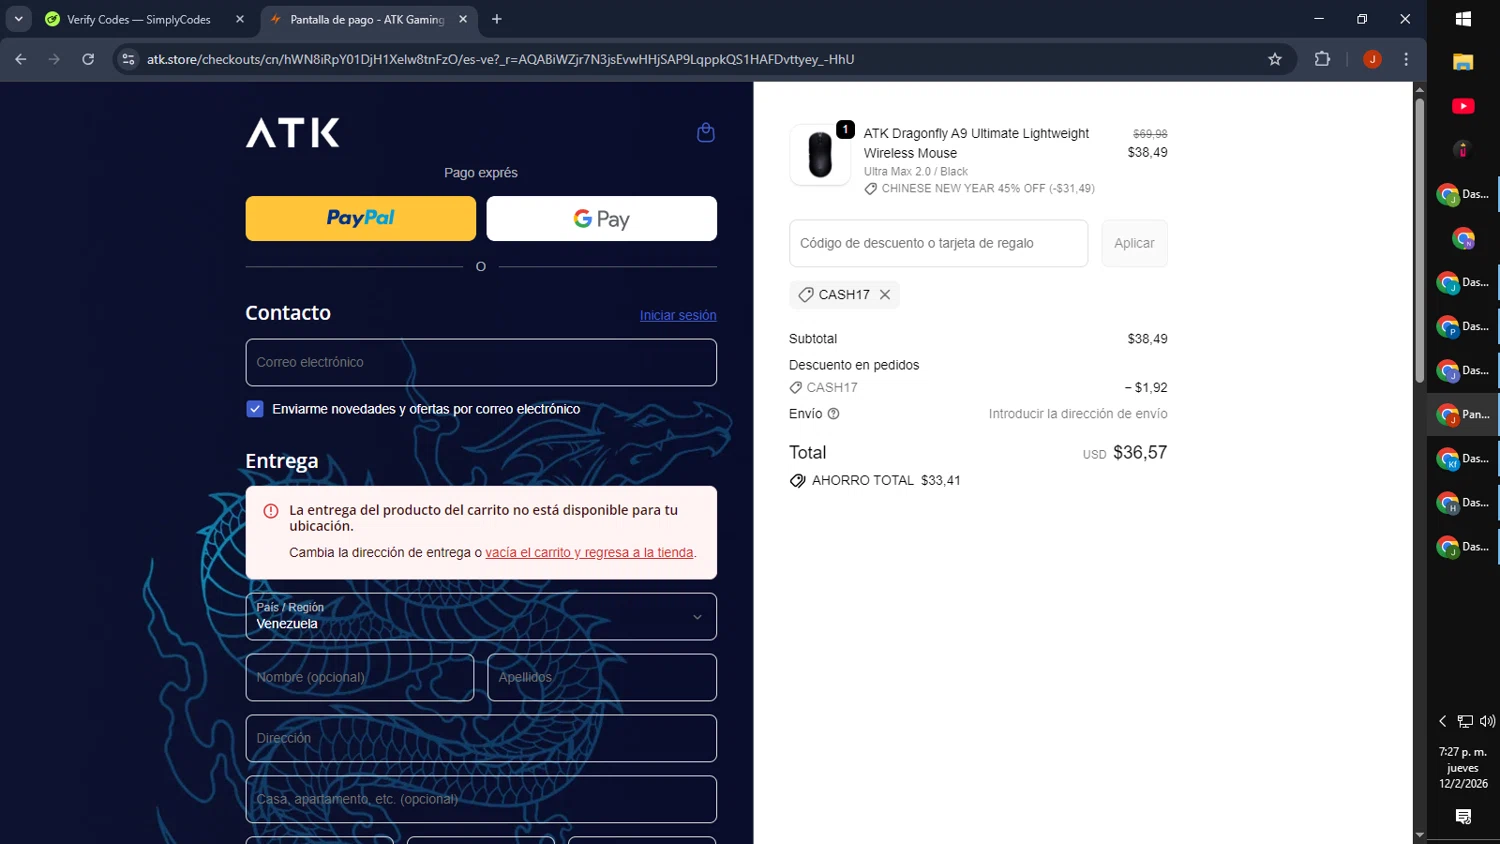
Task: Select the active Pan... Chrome taskbar window
Action: [x=1463, y=414]
